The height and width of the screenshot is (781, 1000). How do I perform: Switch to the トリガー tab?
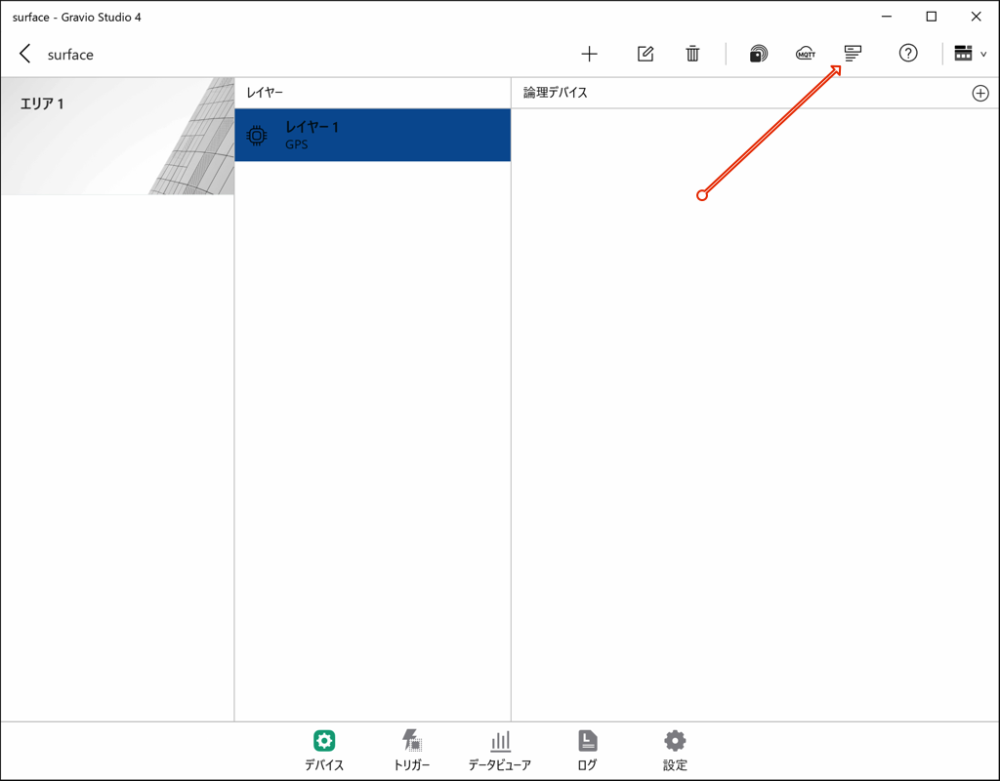coord(412,750)
